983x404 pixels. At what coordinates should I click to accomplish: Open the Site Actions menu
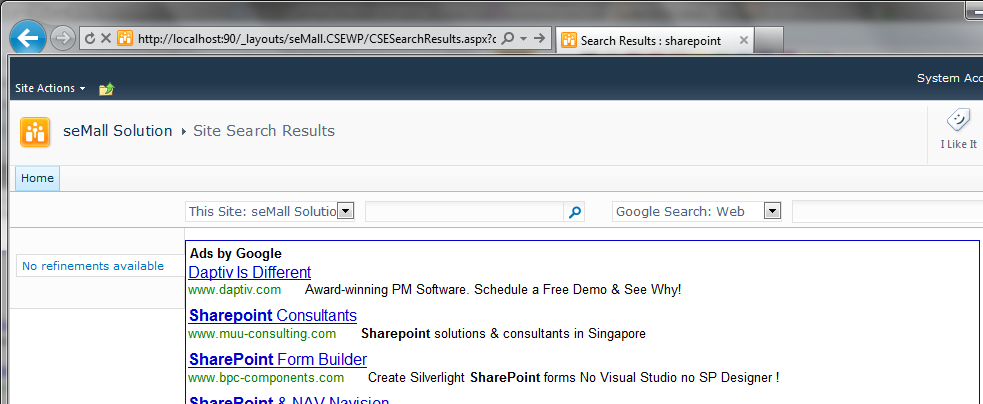(50, 88)
